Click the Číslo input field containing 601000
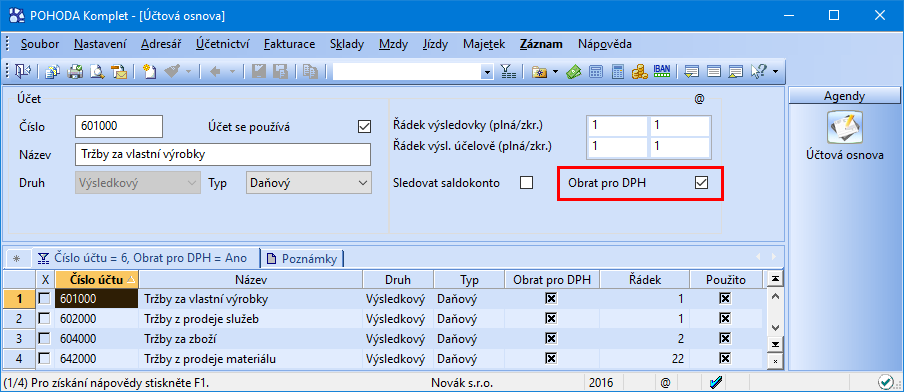Image resolution: width=904 pixels, height=392 pixels. click(x=119, y=126)
